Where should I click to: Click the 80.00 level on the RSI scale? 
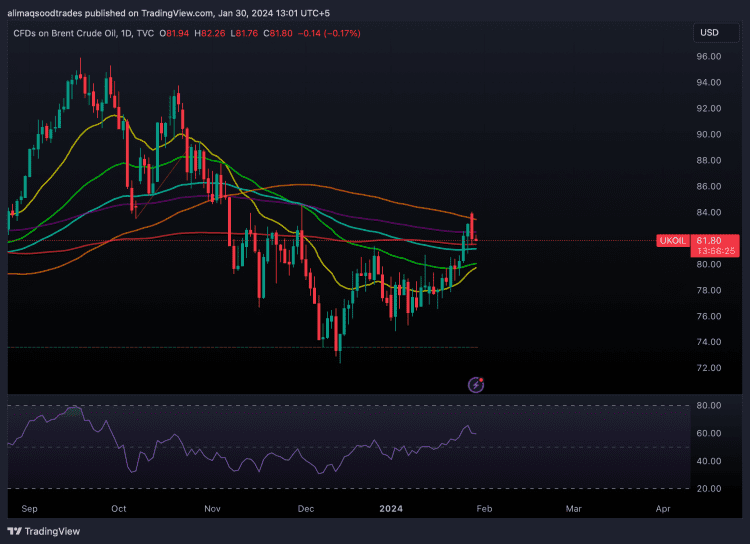pyautogui.click(x=709, y=406)
